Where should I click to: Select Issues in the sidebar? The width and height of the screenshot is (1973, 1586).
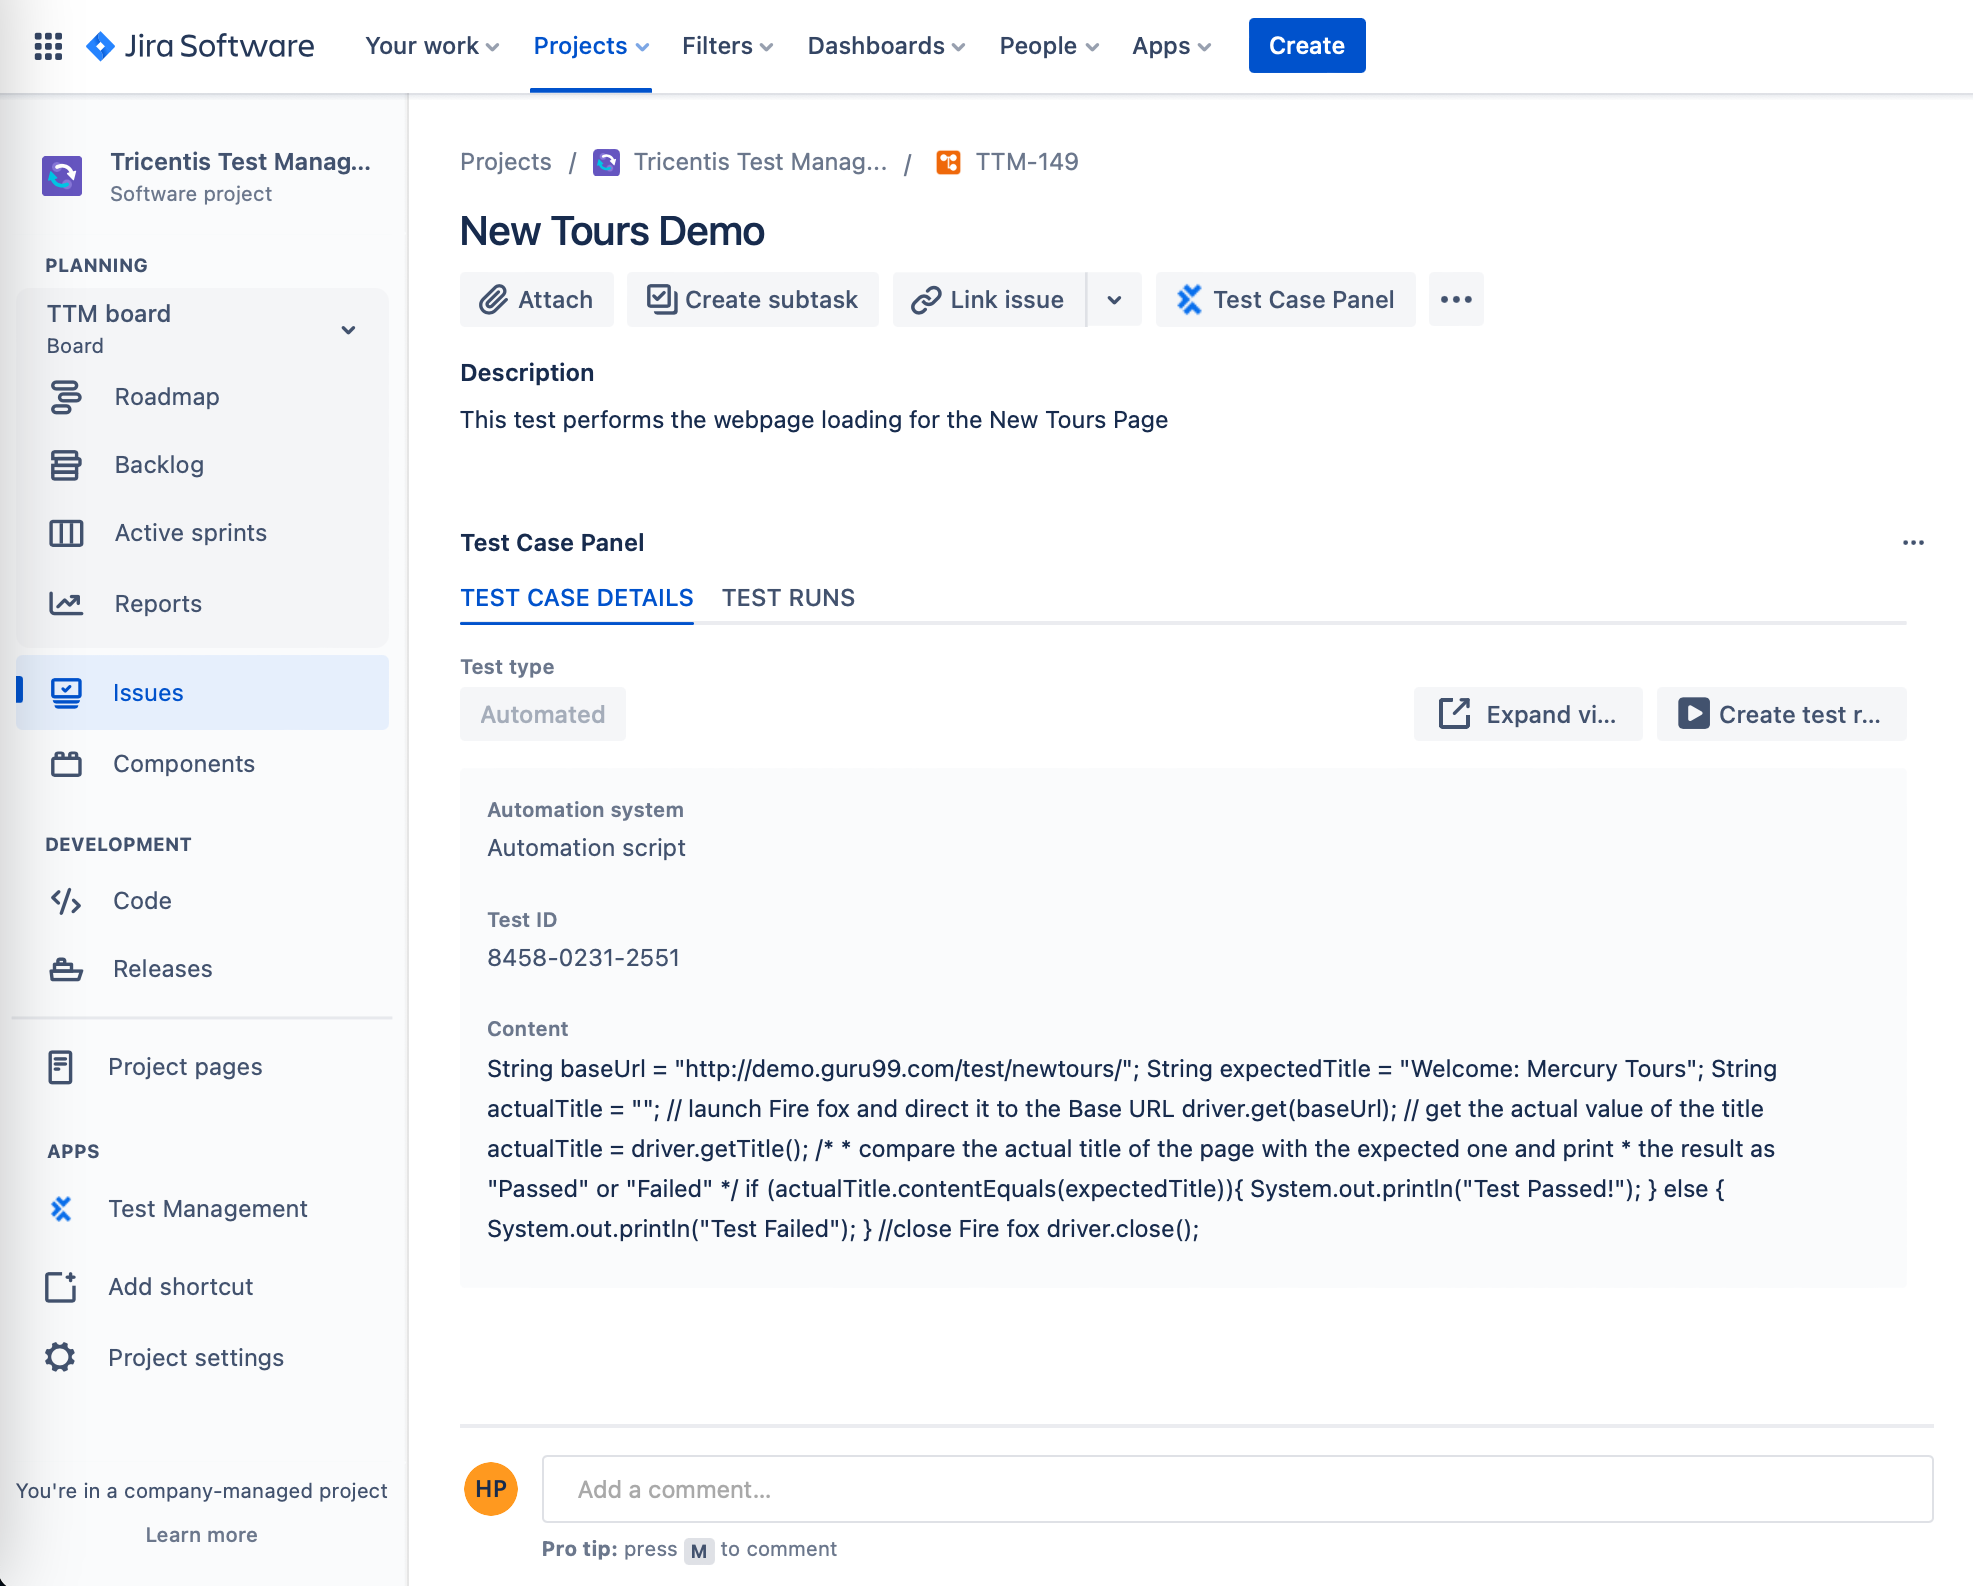click(x=203, y=693)
